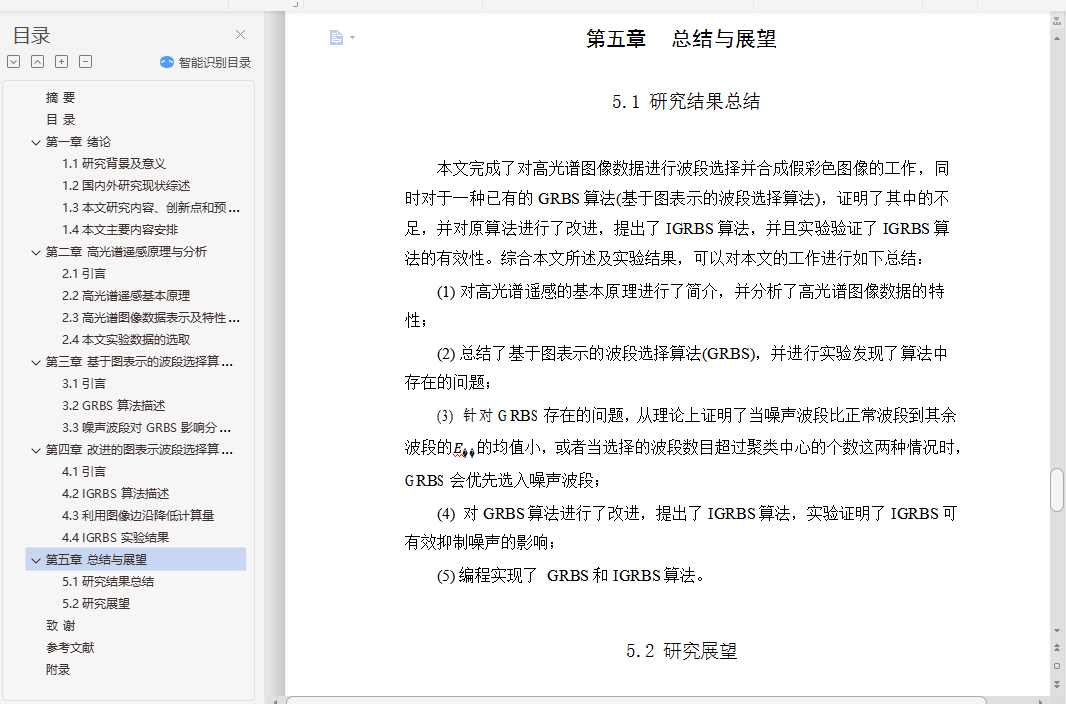Select 第一章 绪论 in the outline
1066x704 pixels.
pyautogui.click(x=78, y=142)
